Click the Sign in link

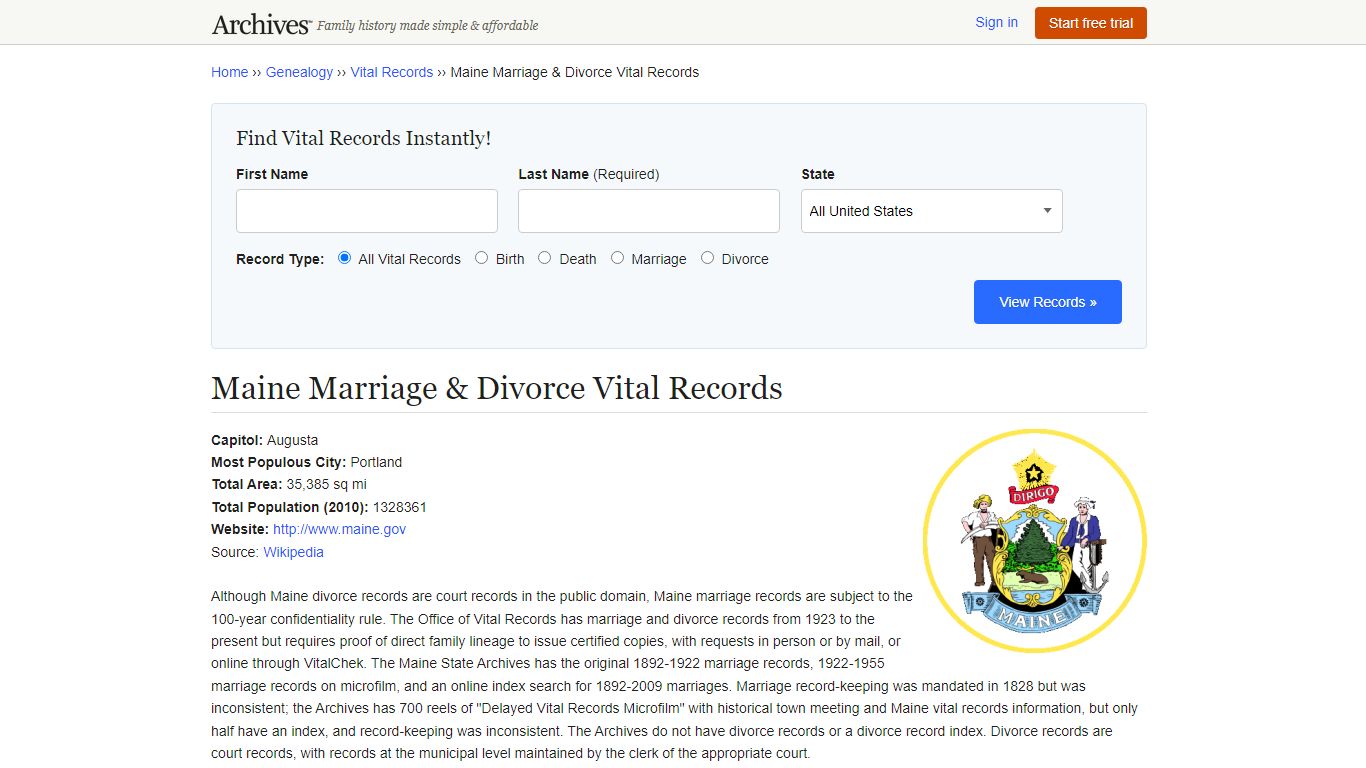[996, 22]
